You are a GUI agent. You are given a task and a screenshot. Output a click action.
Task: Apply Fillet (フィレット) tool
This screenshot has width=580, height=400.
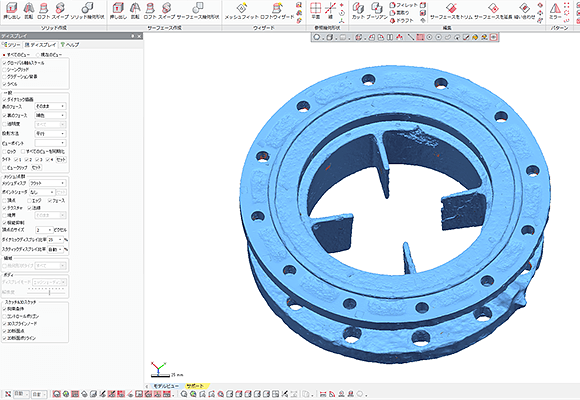pyautogui.click(x=404, y=5)
